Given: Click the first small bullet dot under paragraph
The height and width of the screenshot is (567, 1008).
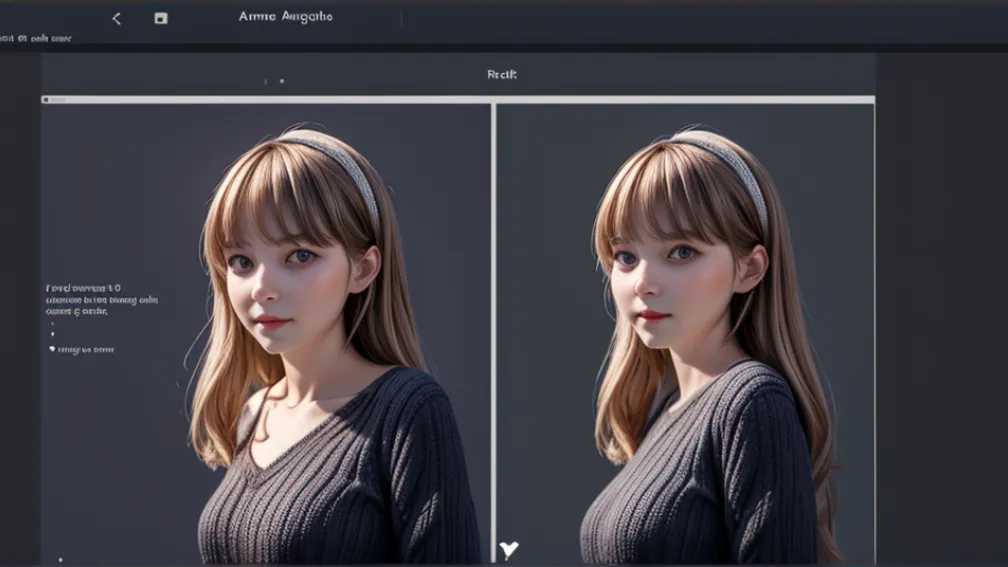Looking at the screenshot, I should click(x=52, y=324).
